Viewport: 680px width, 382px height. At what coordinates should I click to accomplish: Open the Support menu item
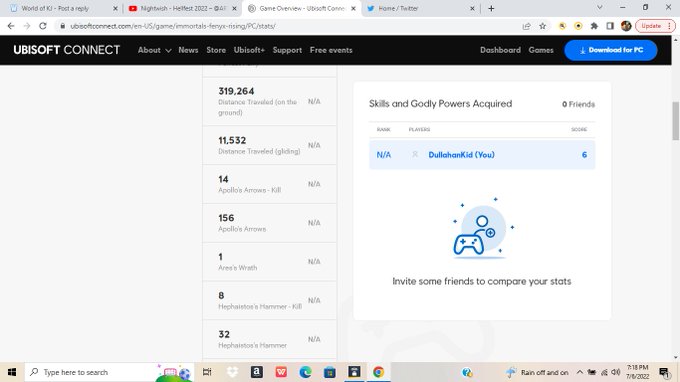[x=287, y=50]
